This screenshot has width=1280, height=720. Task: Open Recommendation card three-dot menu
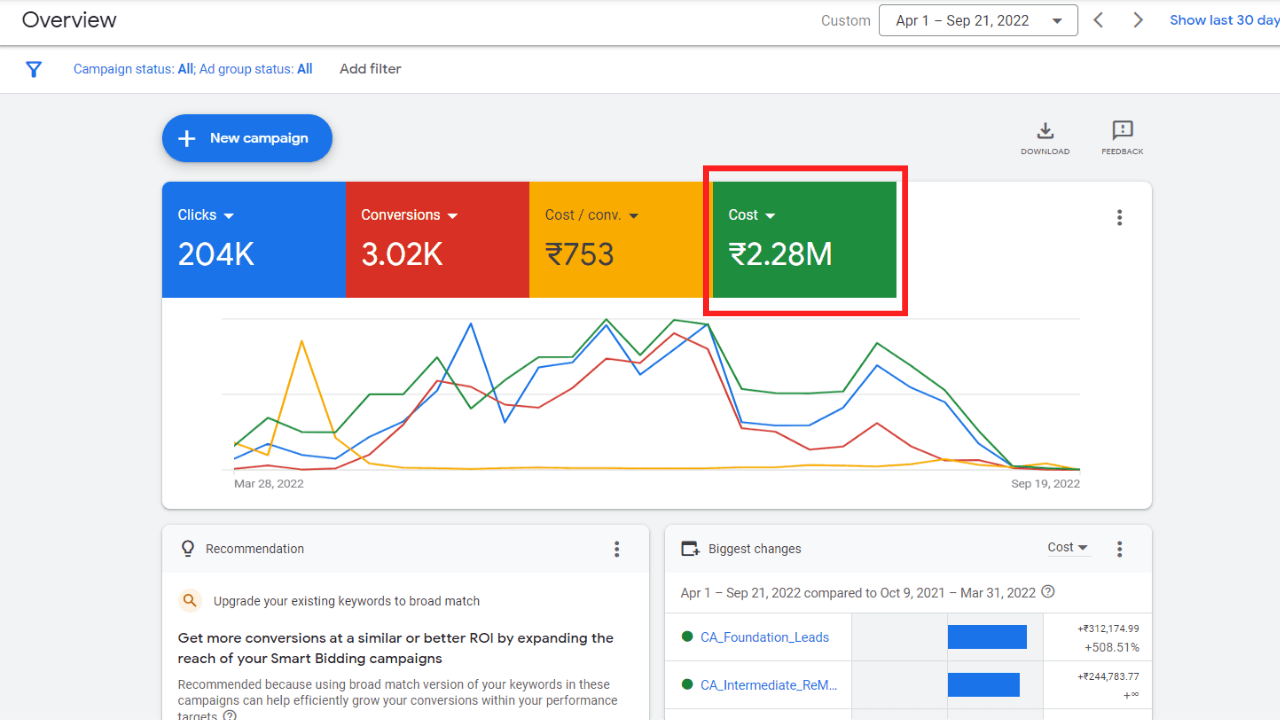pos(616,549)
